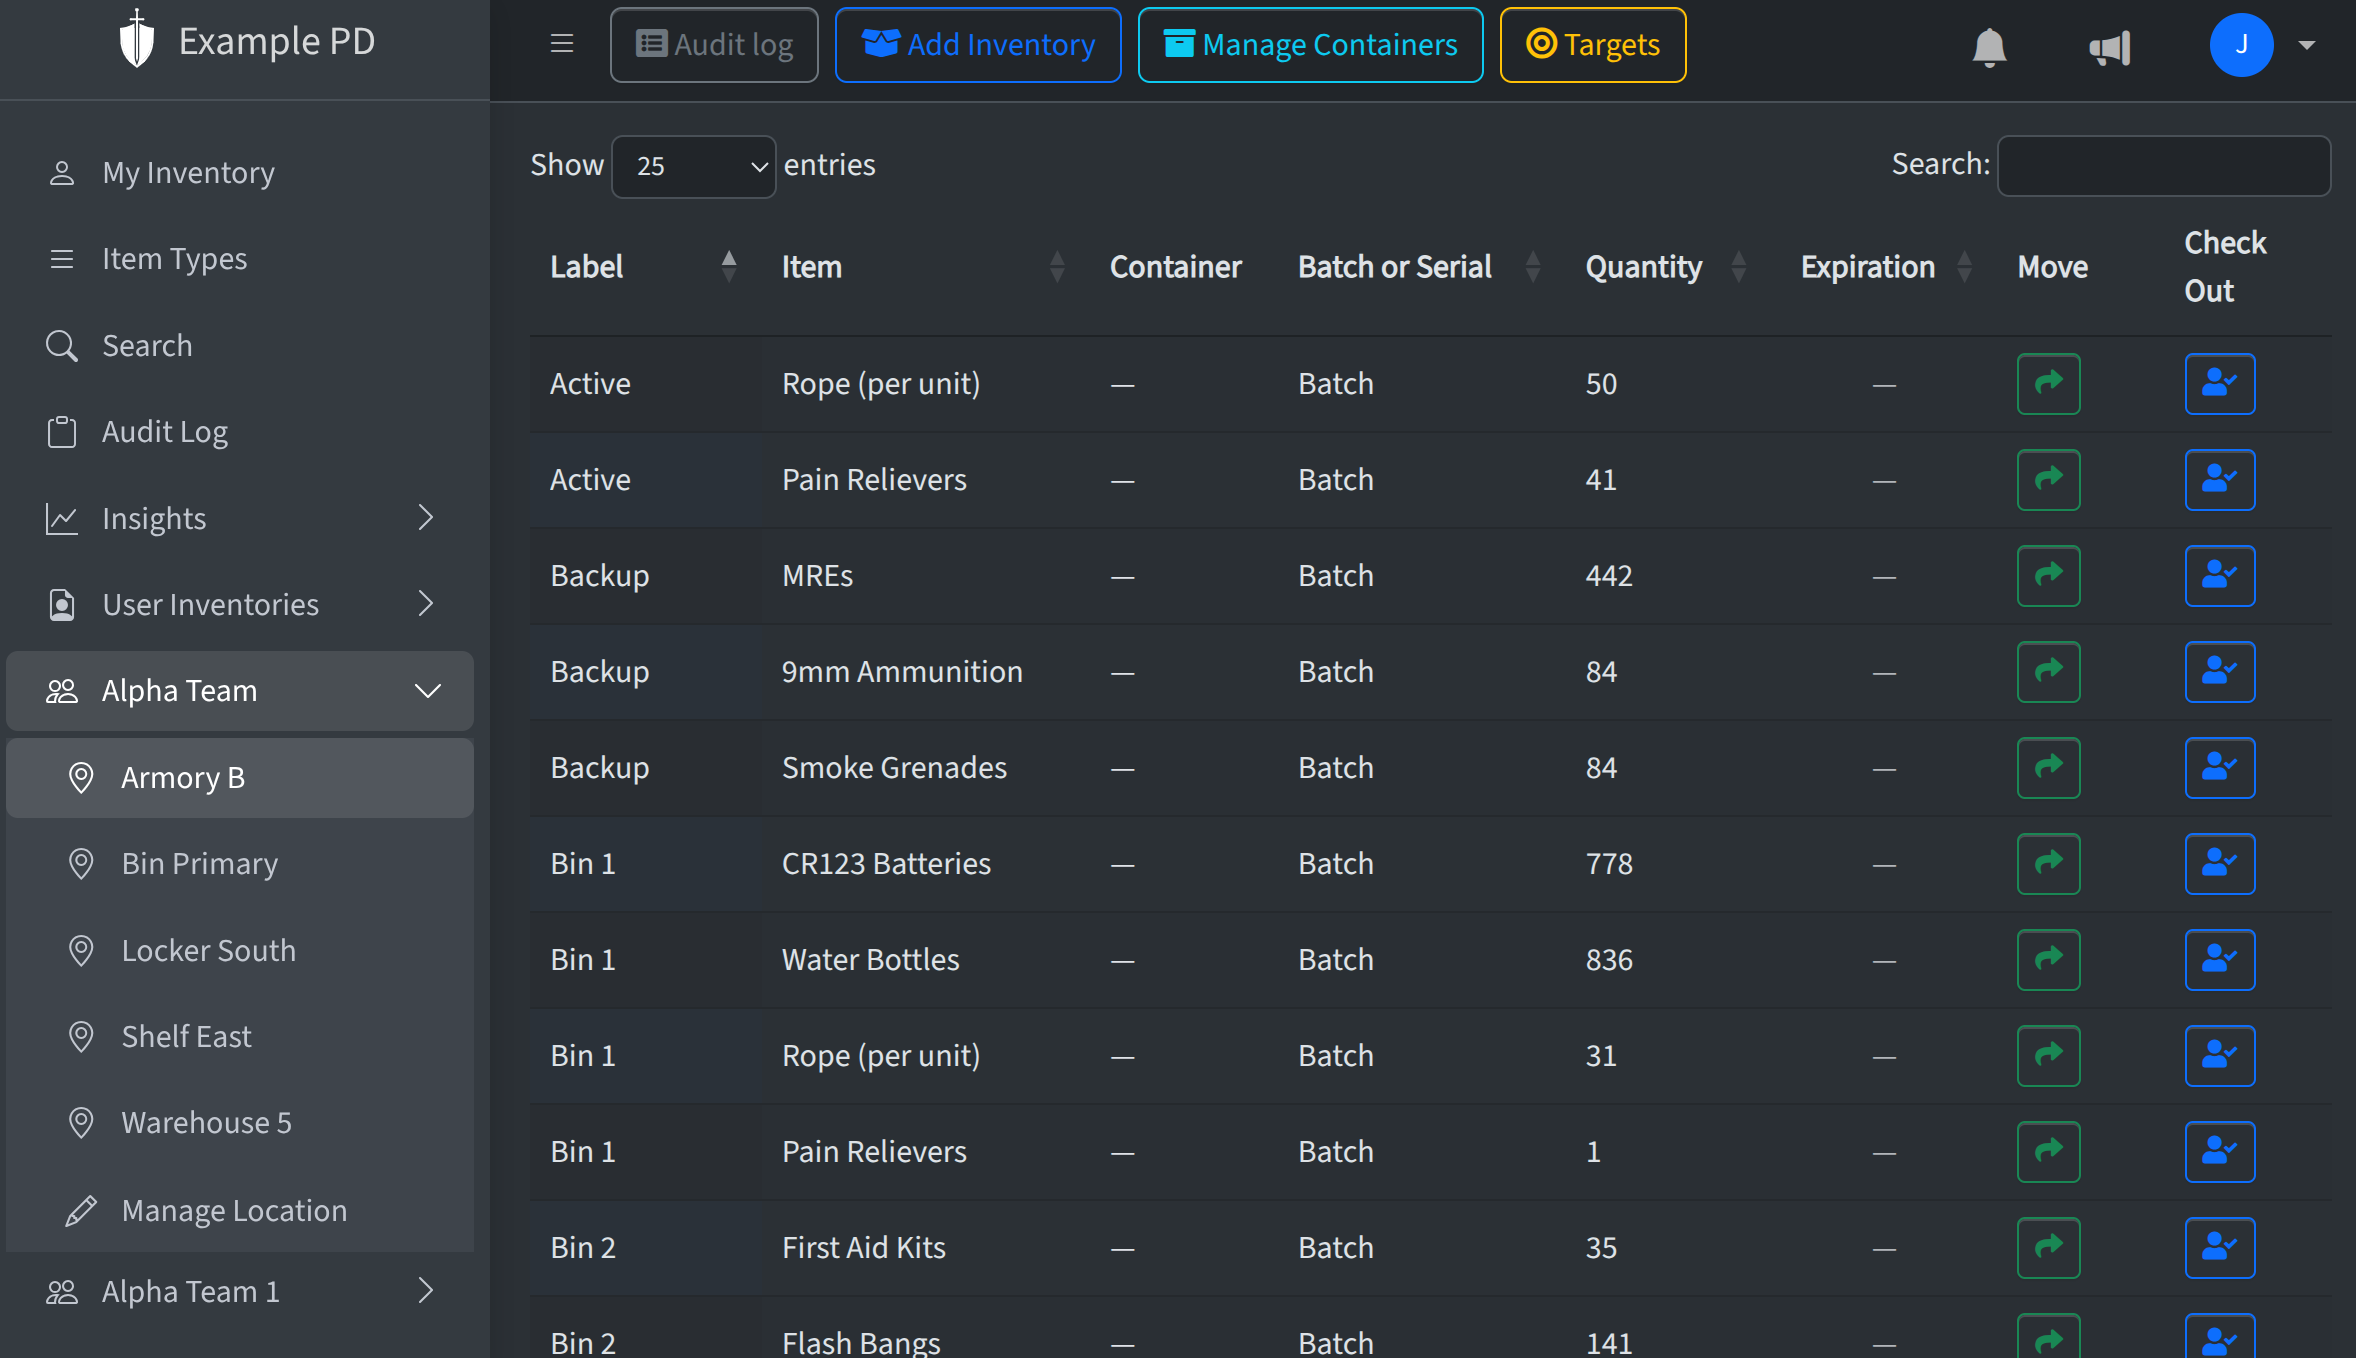Open the Show entries dropdown
Screen dimensions: 2356x1358
click(x=692, y=166)
